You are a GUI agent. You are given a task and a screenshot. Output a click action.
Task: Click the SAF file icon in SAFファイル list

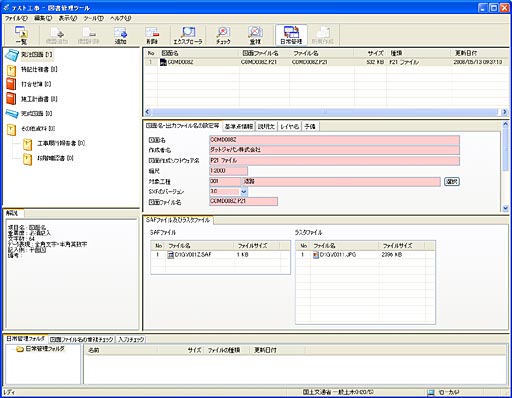pos(171,255)
